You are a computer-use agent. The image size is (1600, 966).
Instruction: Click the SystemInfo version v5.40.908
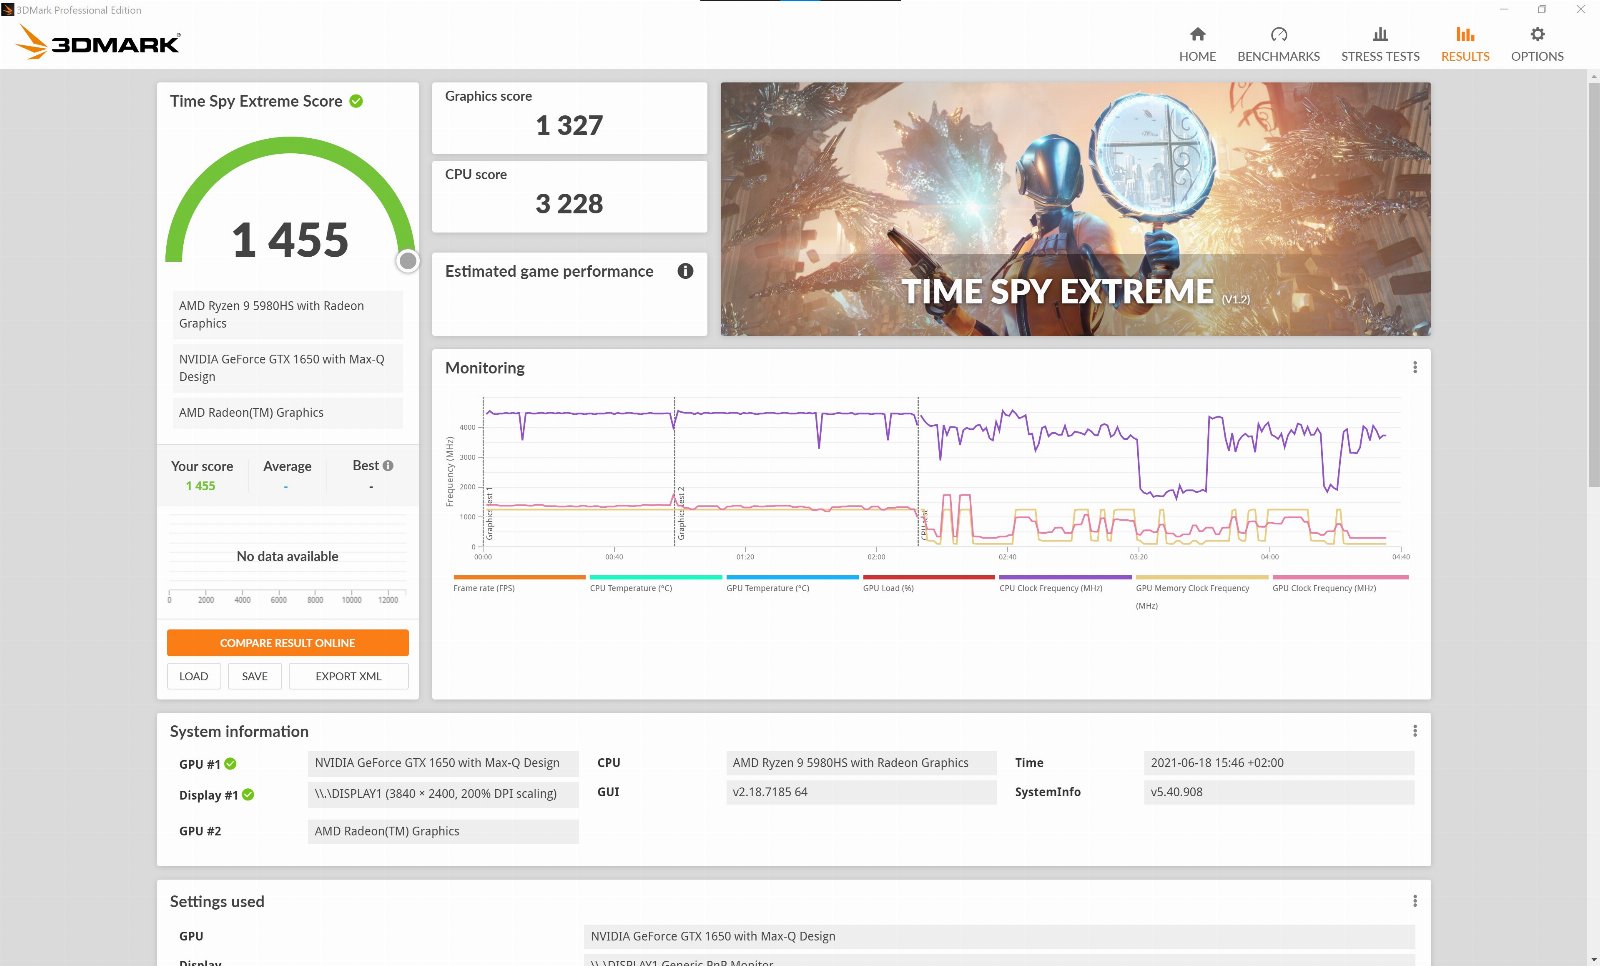[x=1279, y=792]
